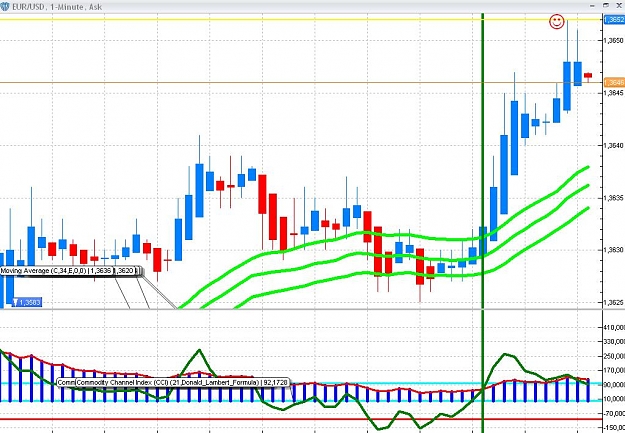Click the red smiley face chart marker

point(556,22)
